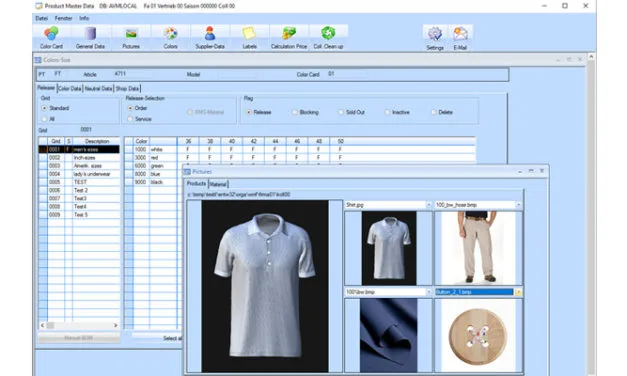Image resolution: width=627 pixels, height=376 pixels.
Task: Select the Release tab
Action: pyautogui.click(x=46, y=88)
